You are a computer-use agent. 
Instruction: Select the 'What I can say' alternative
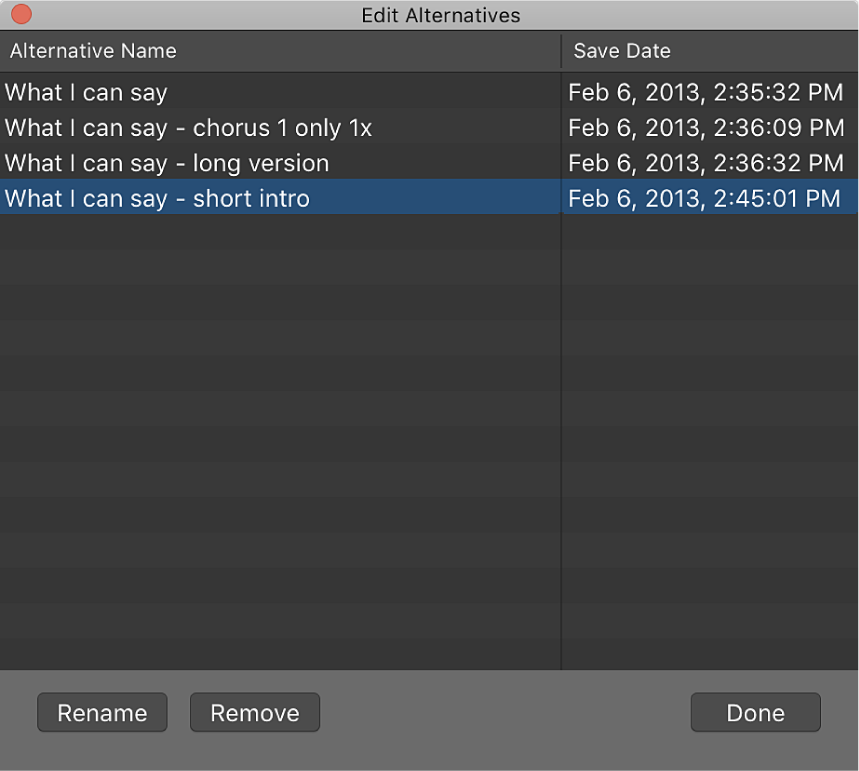click(x=86, y=92)
